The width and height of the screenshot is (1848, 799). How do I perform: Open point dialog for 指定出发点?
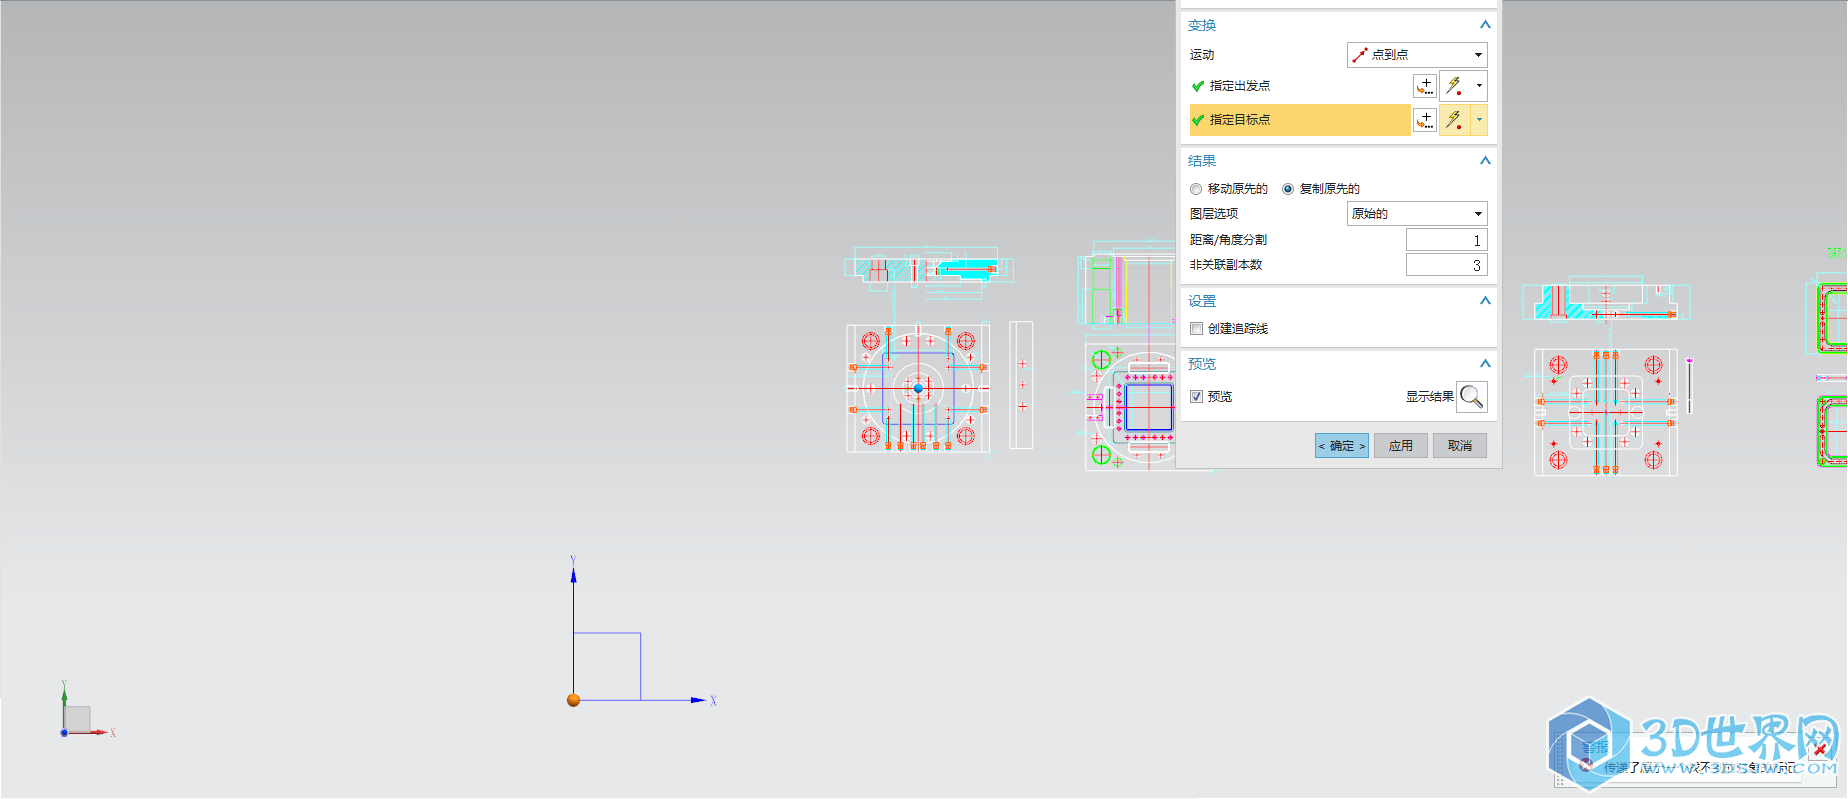(x=1425, y=86)
